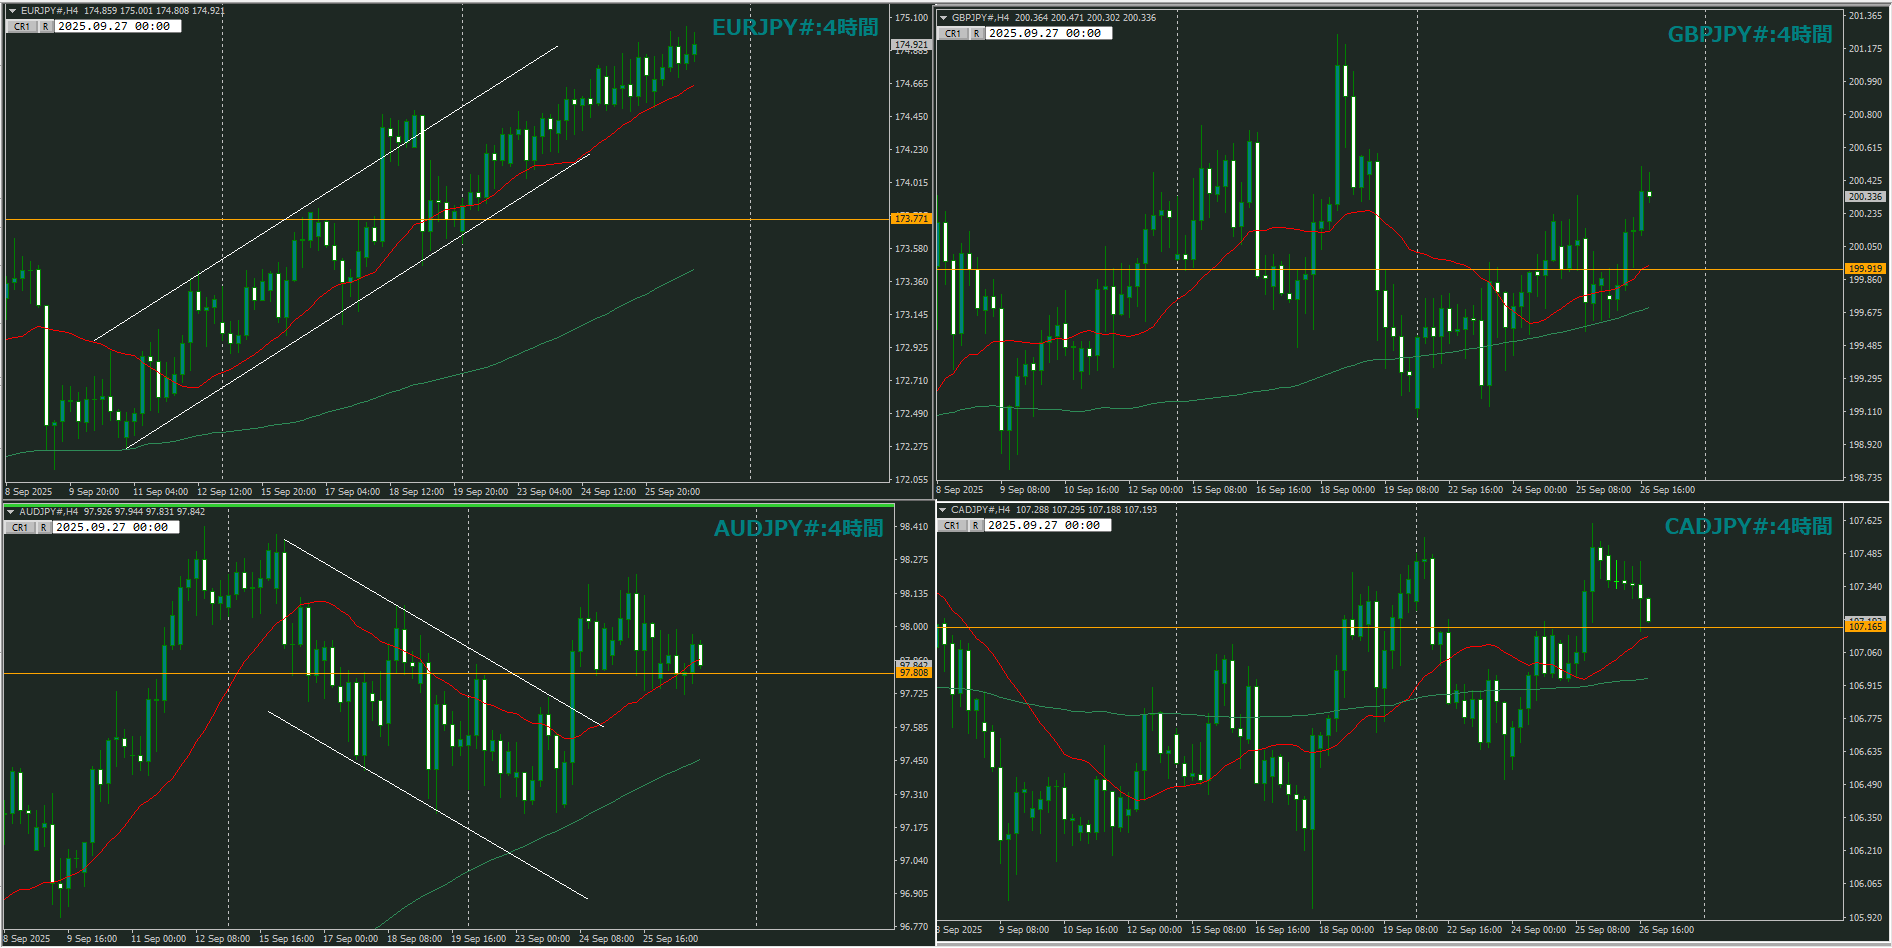Viewport: 1892px width, 948px height.
Task: Select the GBPJPY orange price label 199.919
Action: 1865,269
